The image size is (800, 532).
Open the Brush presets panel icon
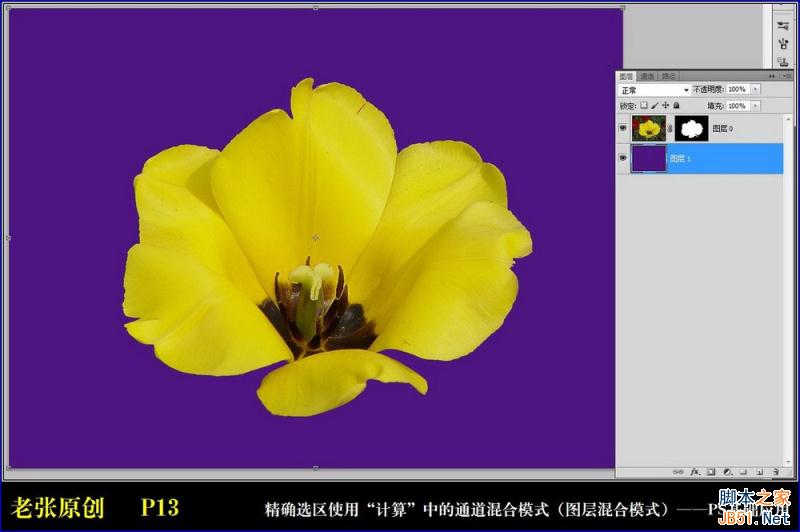tap(783, 25)
